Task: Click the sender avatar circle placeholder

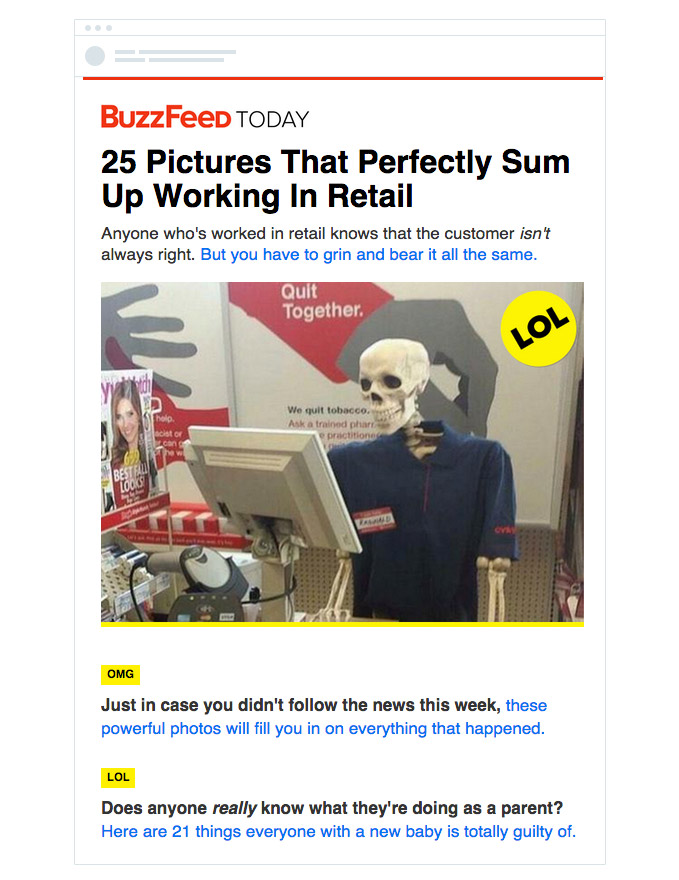Action: point(95,56)
